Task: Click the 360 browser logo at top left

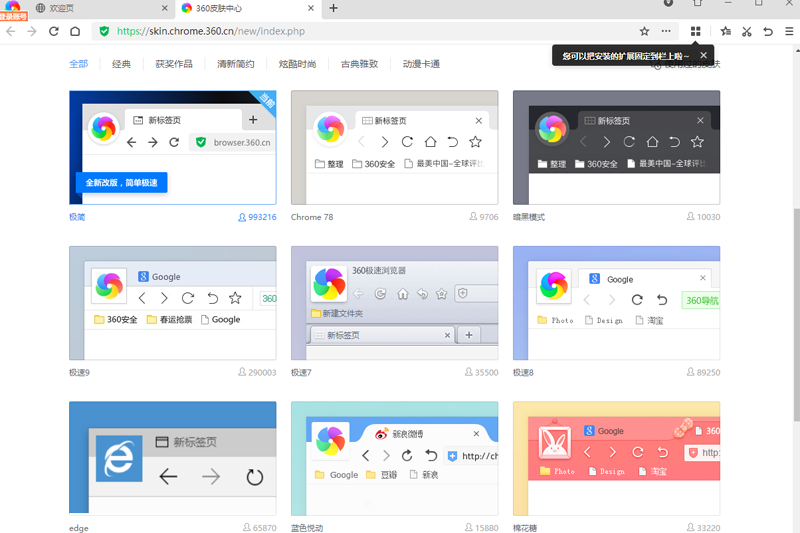Action: click(x=12, y=5)
